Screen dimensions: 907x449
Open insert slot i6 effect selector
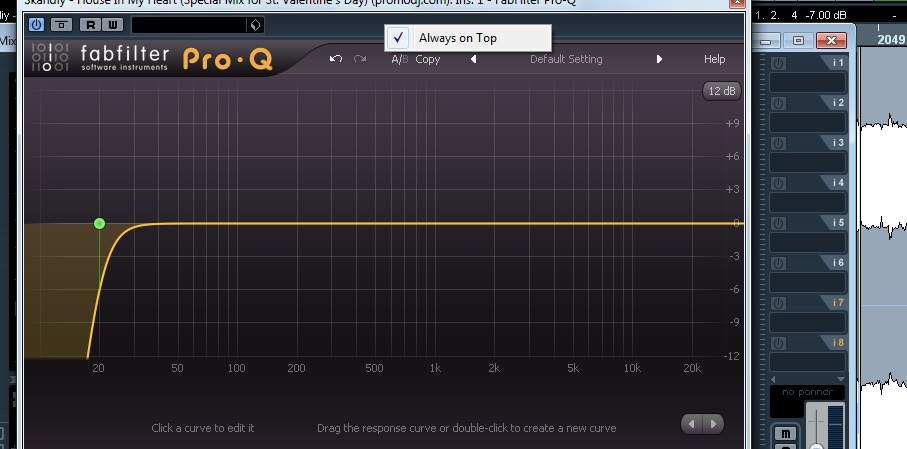click(808, 282)
